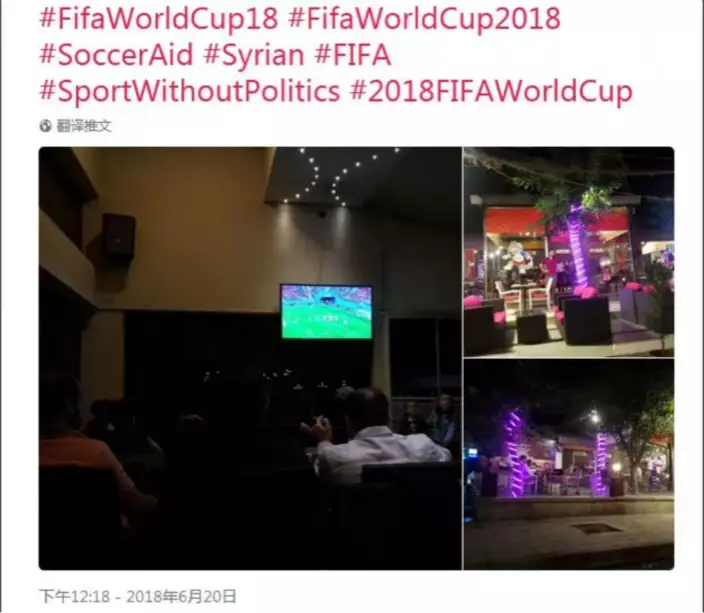
Task: Click the street lamp in bottom-right photo
Action: (595, 418)
